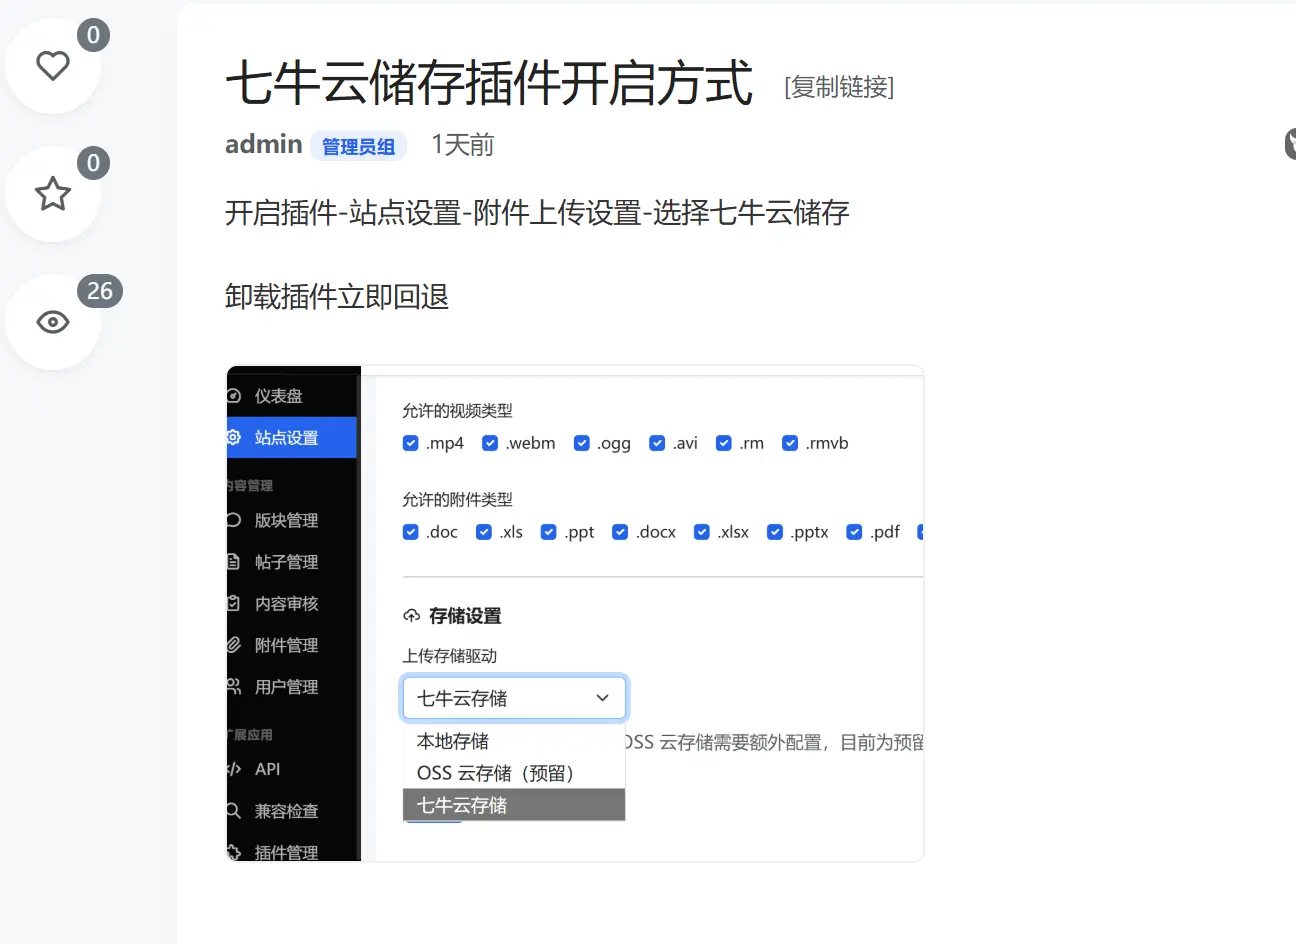This screenshot has height=944, width=1296.
Task: Click the eye views icon
Action: point(53,322)
